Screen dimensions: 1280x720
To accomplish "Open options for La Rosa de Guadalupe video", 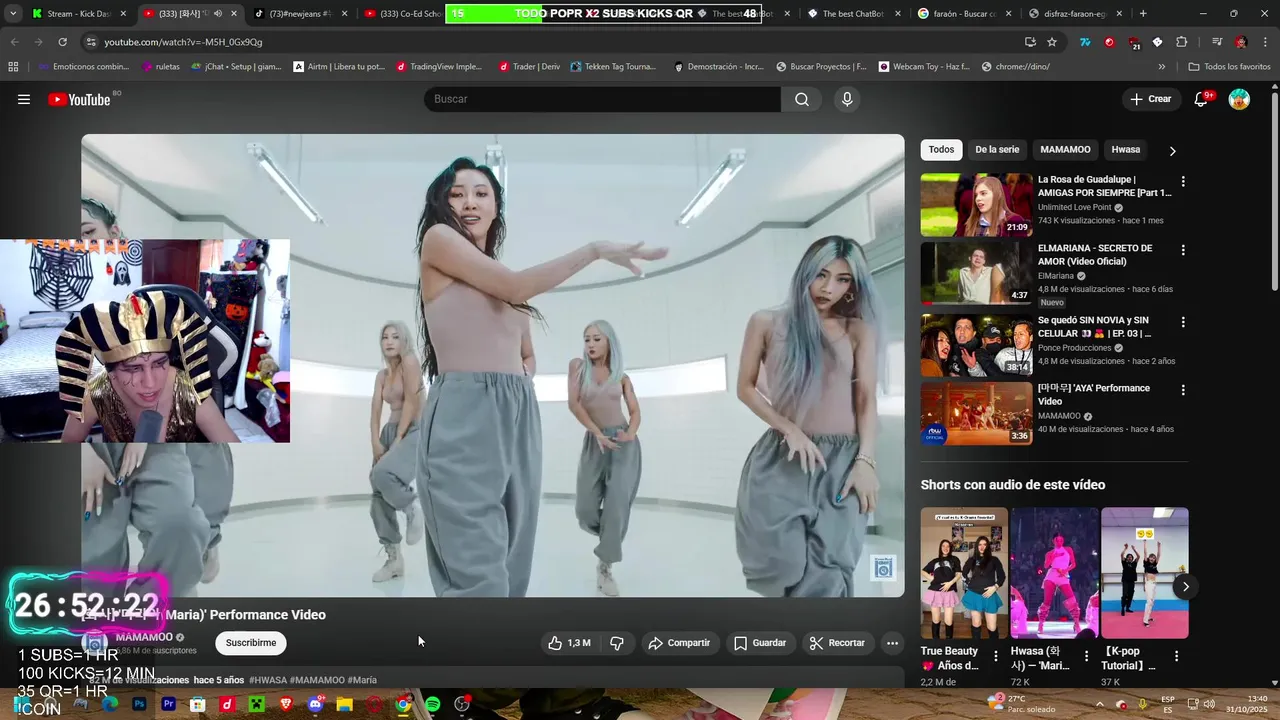I will point(1183,182).
